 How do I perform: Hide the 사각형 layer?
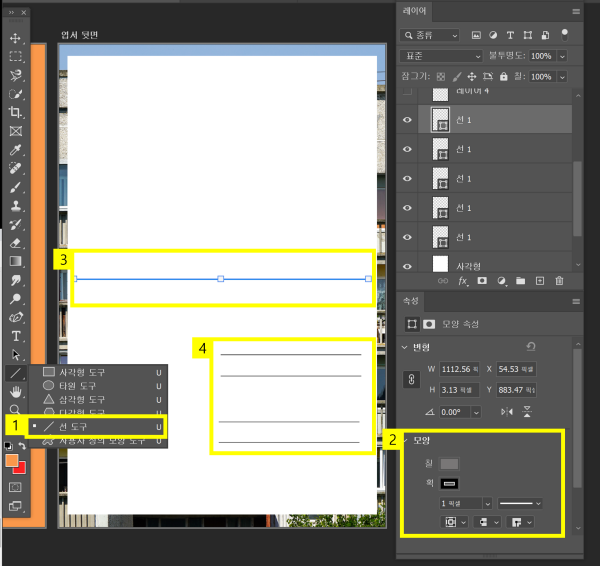tap(407, 266)
